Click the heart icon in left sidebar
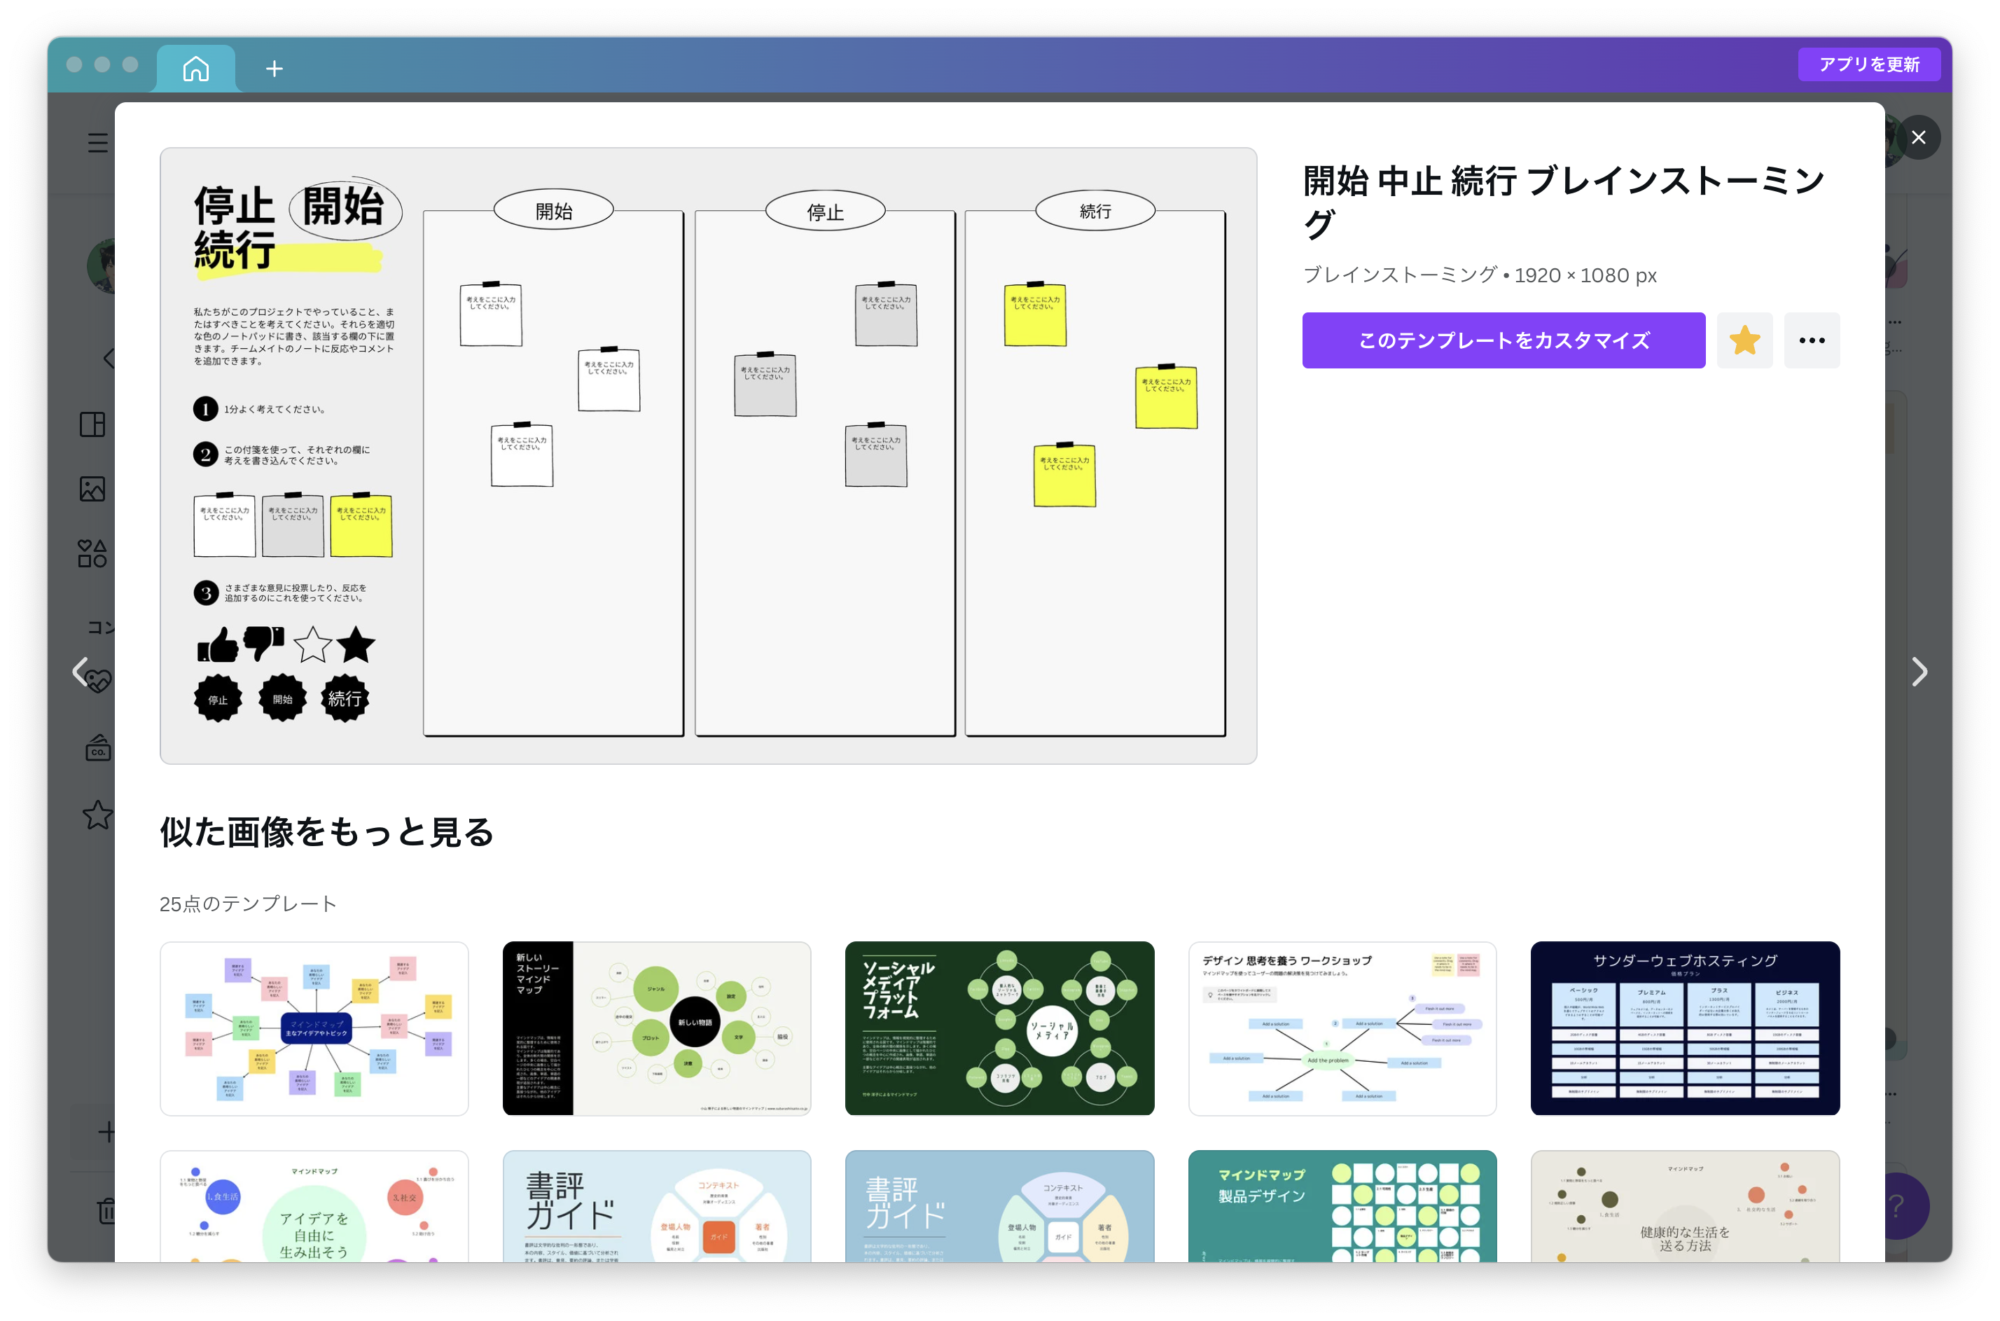2000x1321 pixels. click(x=97, y=682)
